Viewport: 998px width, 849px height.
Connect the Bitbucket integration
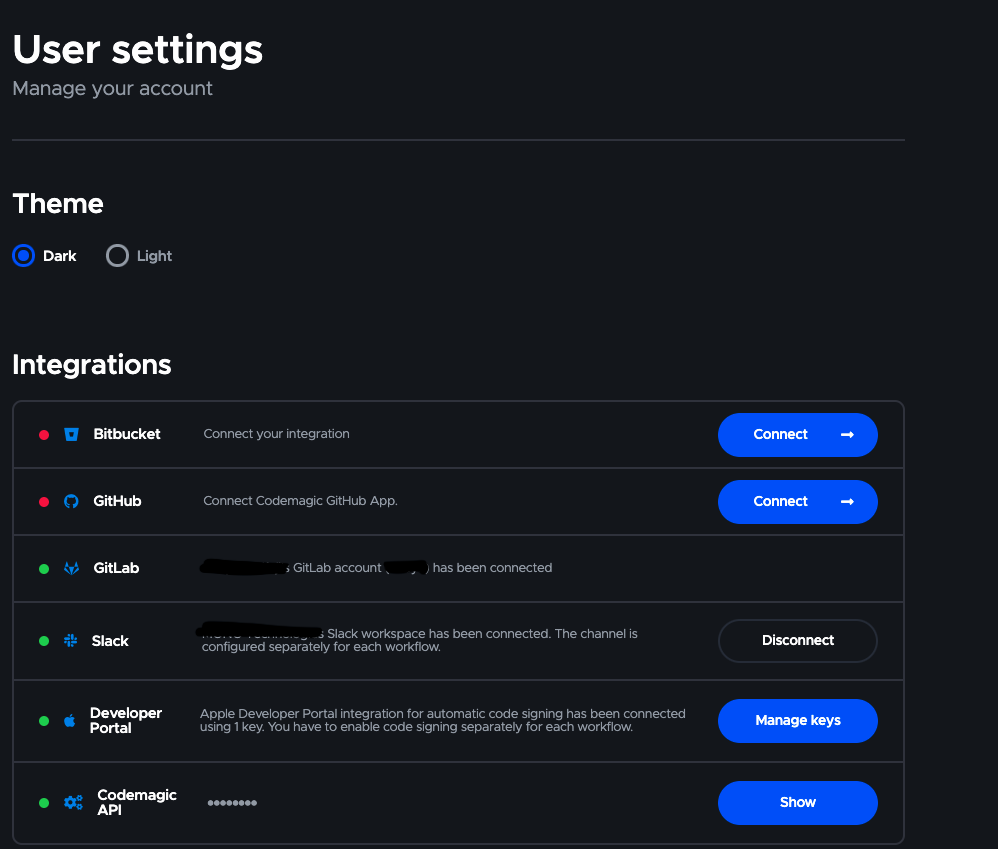point(797,435)
